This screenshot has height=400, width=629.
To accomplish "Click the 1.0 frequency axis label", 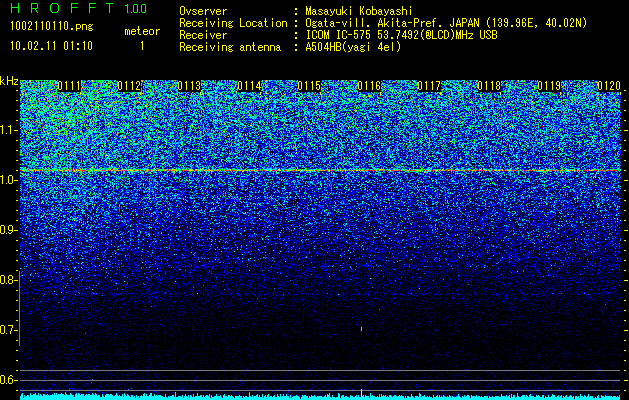I will [x=8, y=180].
